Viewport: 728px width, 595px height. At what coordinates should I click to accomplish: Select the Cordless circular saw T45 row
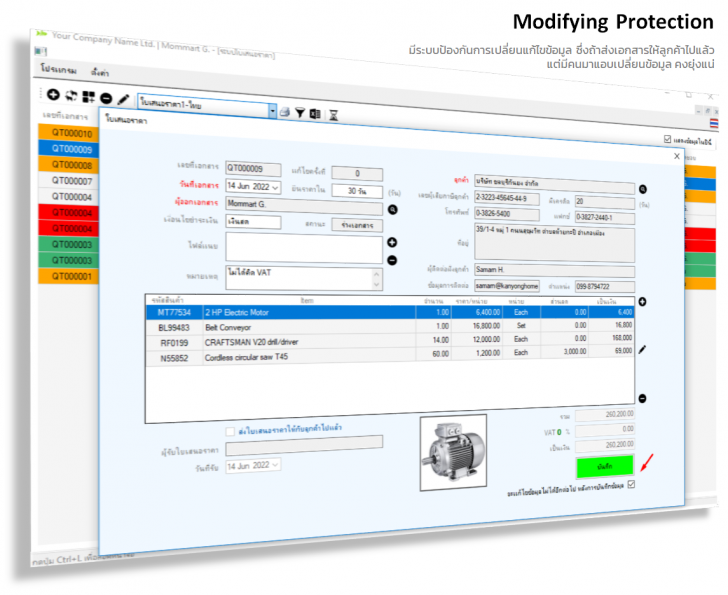coord(390,355)
